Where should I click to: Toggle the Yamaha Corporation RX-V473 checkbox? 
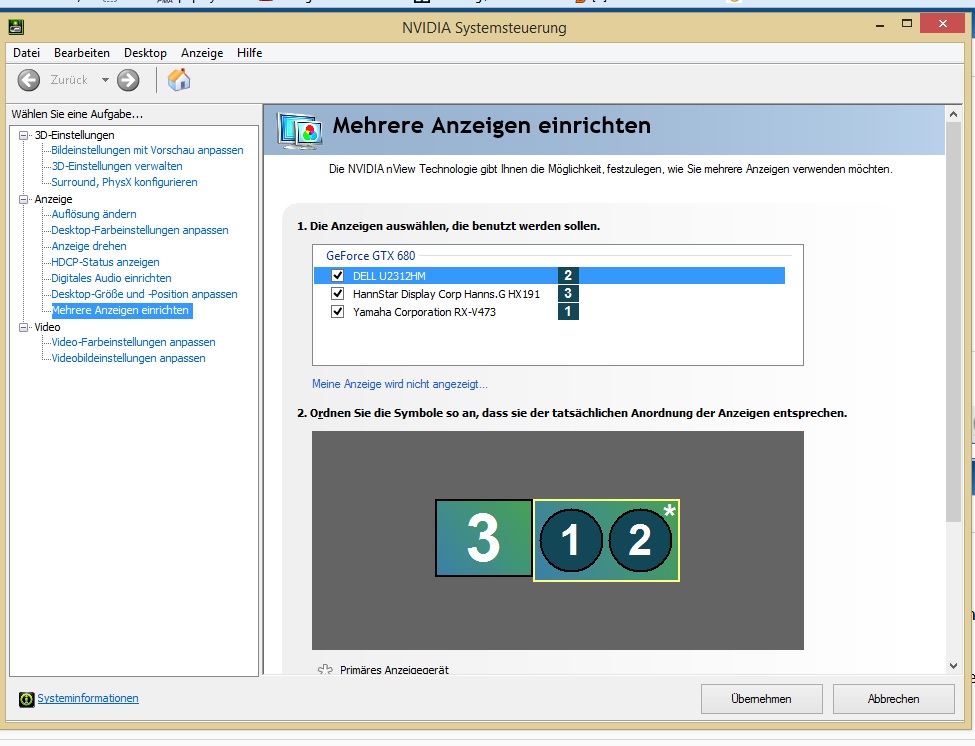(x=337, y=311)
